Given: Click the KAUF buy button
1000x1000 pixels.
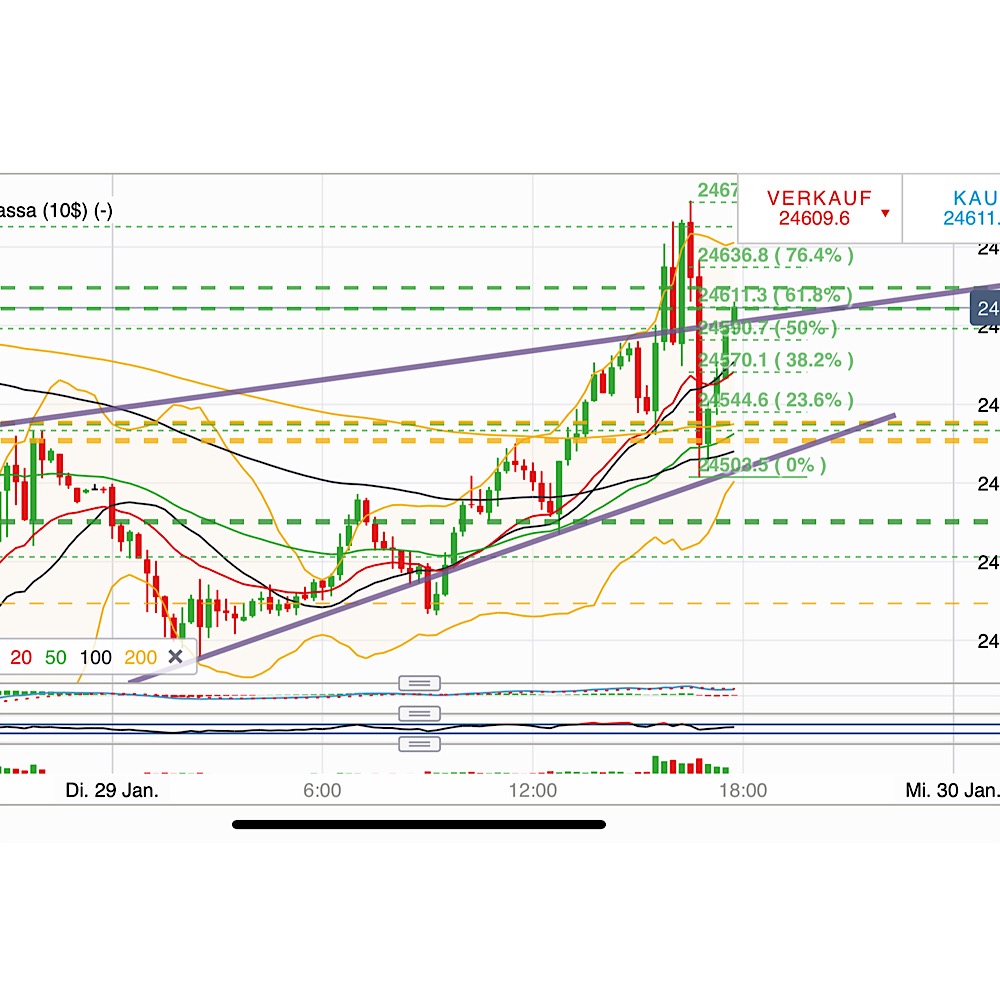Looking at the screenshot, I should (x=965, y=208).
